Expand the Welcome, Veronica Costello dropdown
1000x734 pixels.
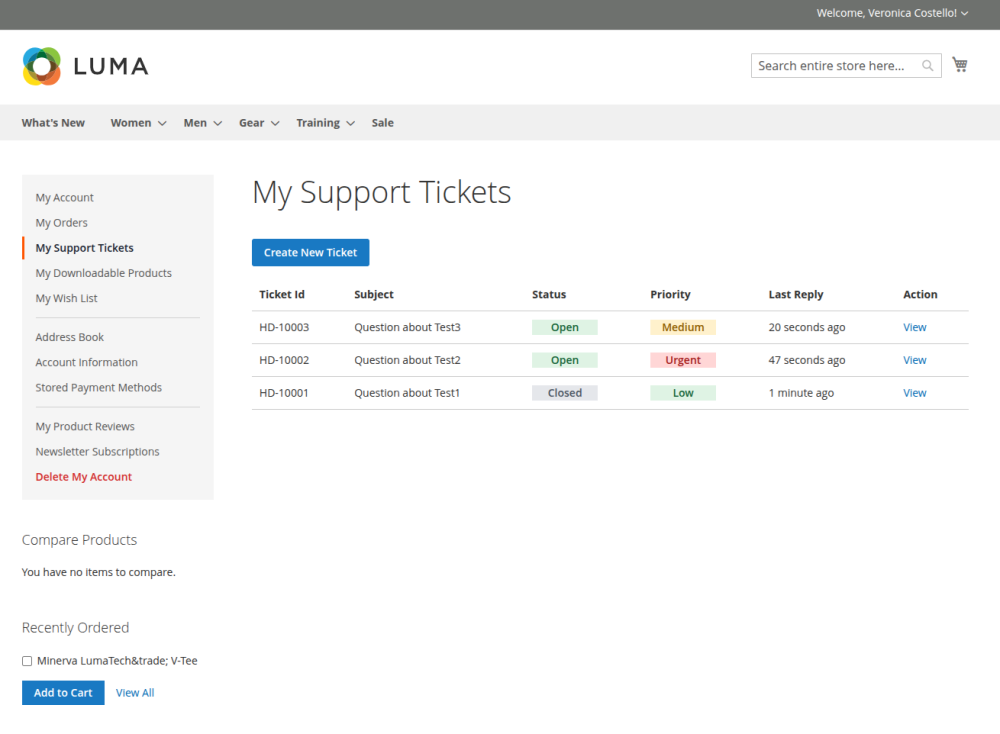point(891,13)
